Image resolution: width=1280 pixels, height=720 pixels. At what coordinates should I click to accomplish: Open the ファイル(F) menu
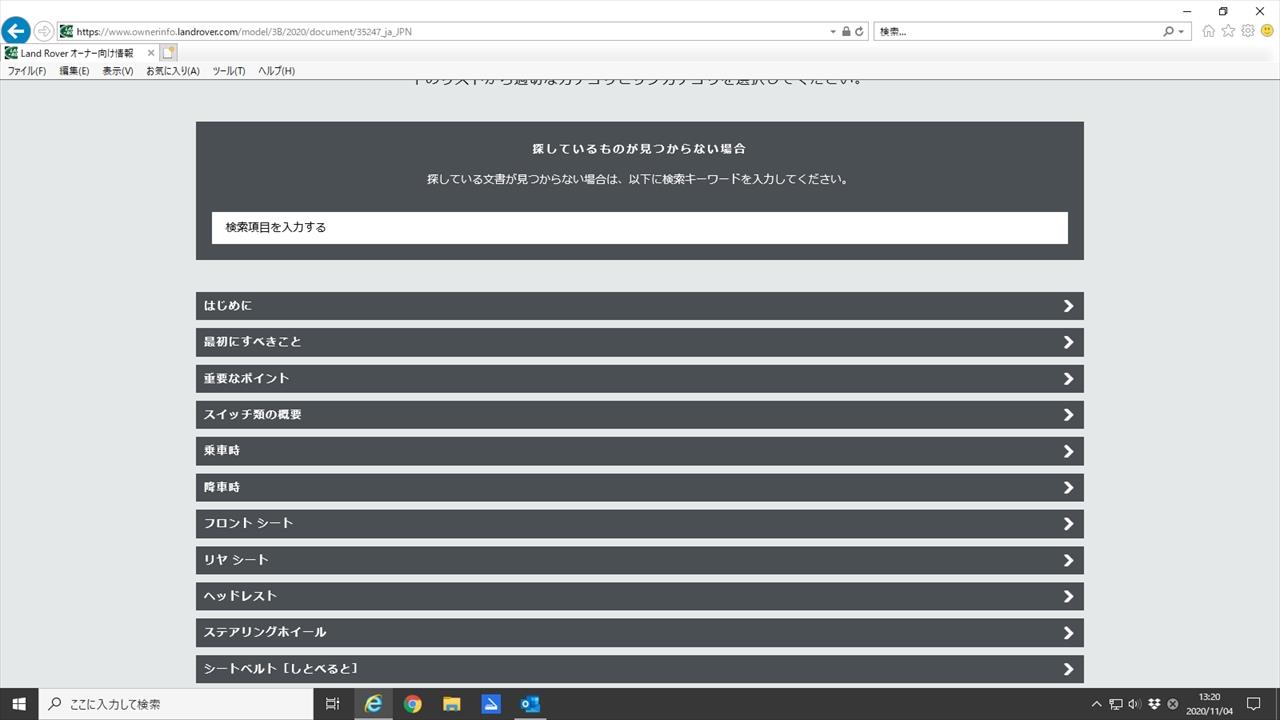coord(27,71)
